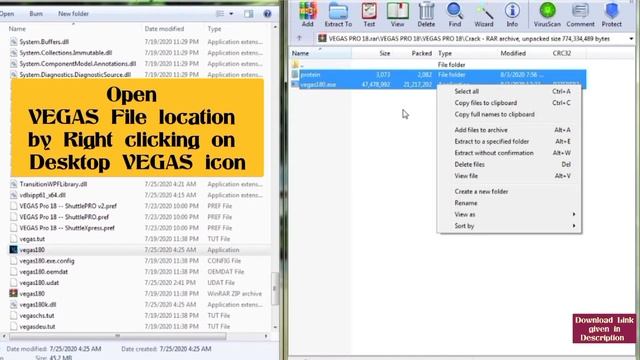Open the WinRAR Wizard tool
This screenshot has width=640, height=360.
tap(484, 14)
